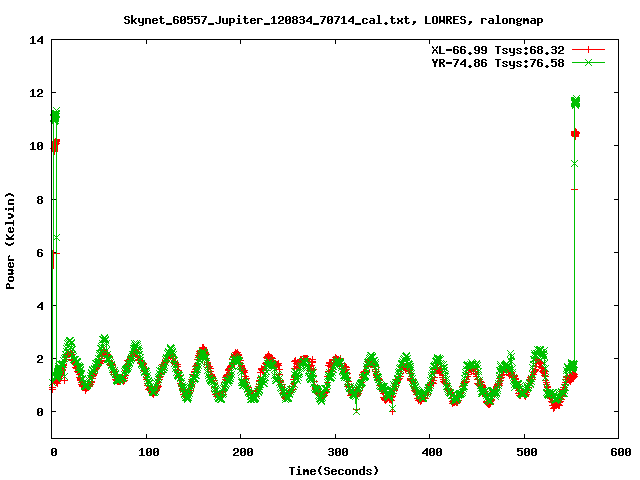Click the red data point at zero near 360 seconds
The height and width of the screenshot is (480, 640).
point(392,412)
